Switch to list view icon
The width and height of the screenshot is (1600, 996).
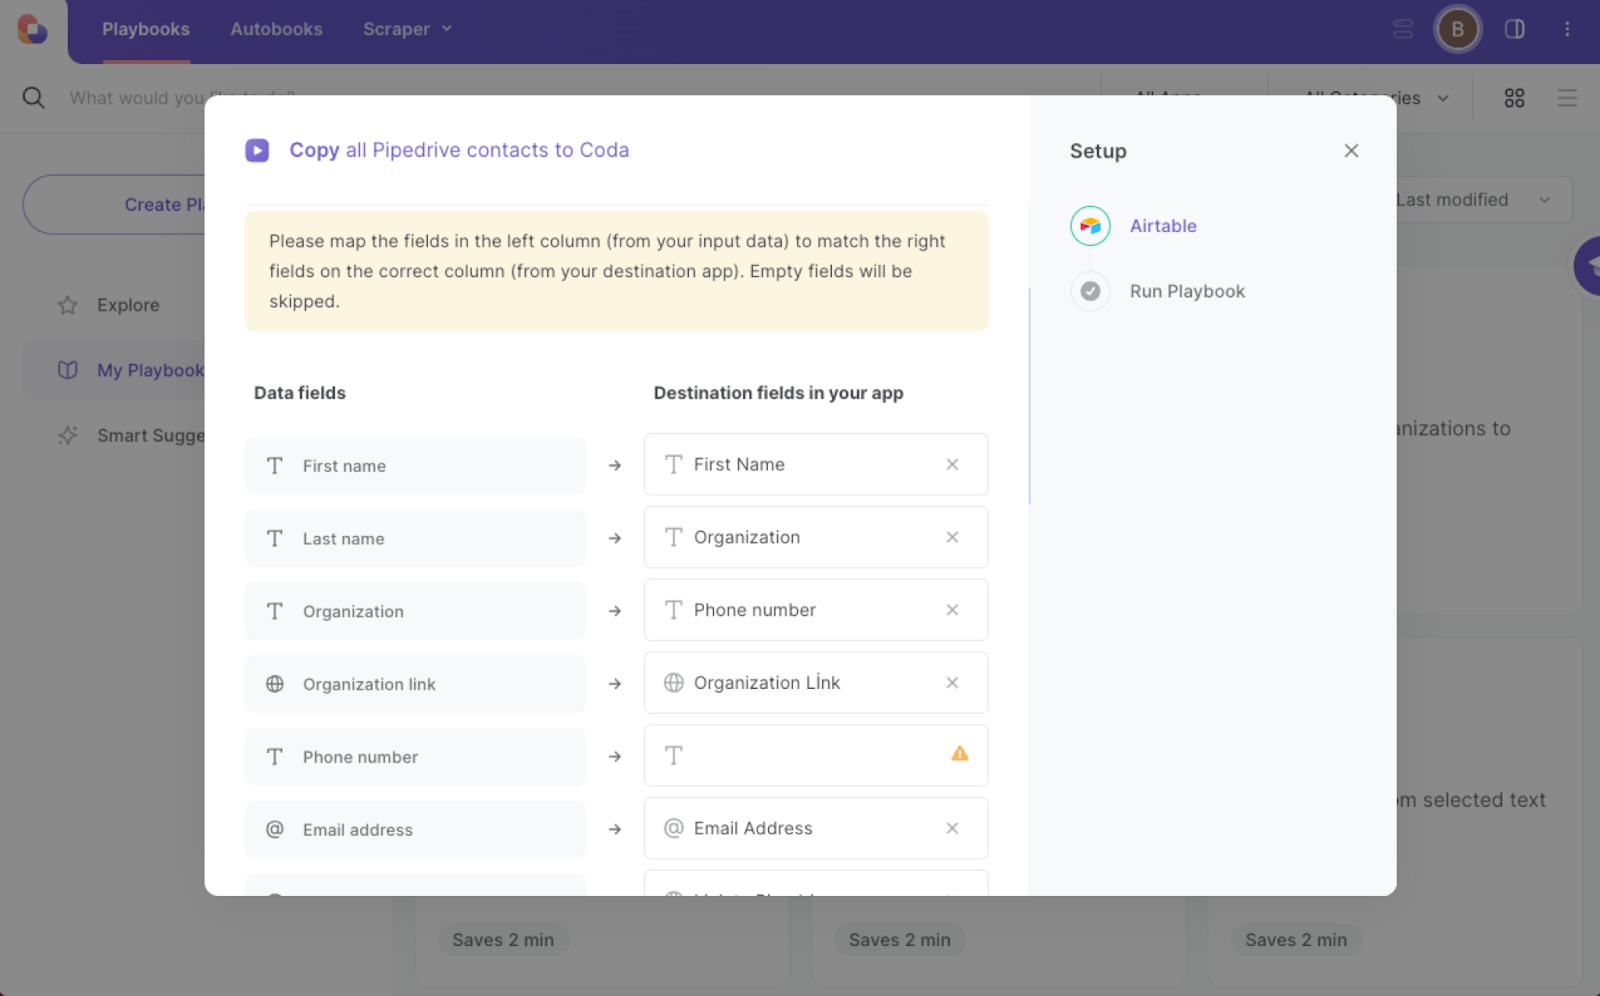pyautogui.click(x=1567, y=97)
